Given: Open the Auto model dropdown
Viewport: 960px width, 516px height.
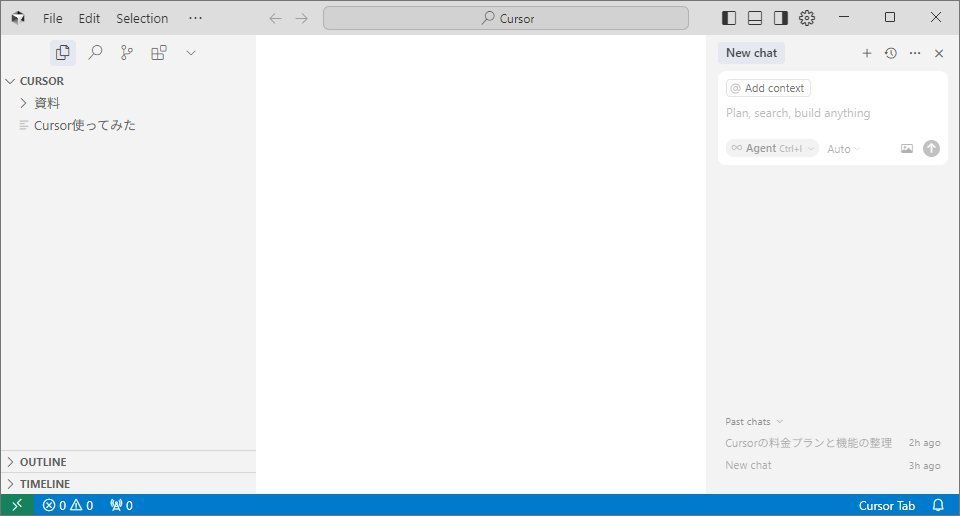Looking at the screenshot, I should coord(843,149).
